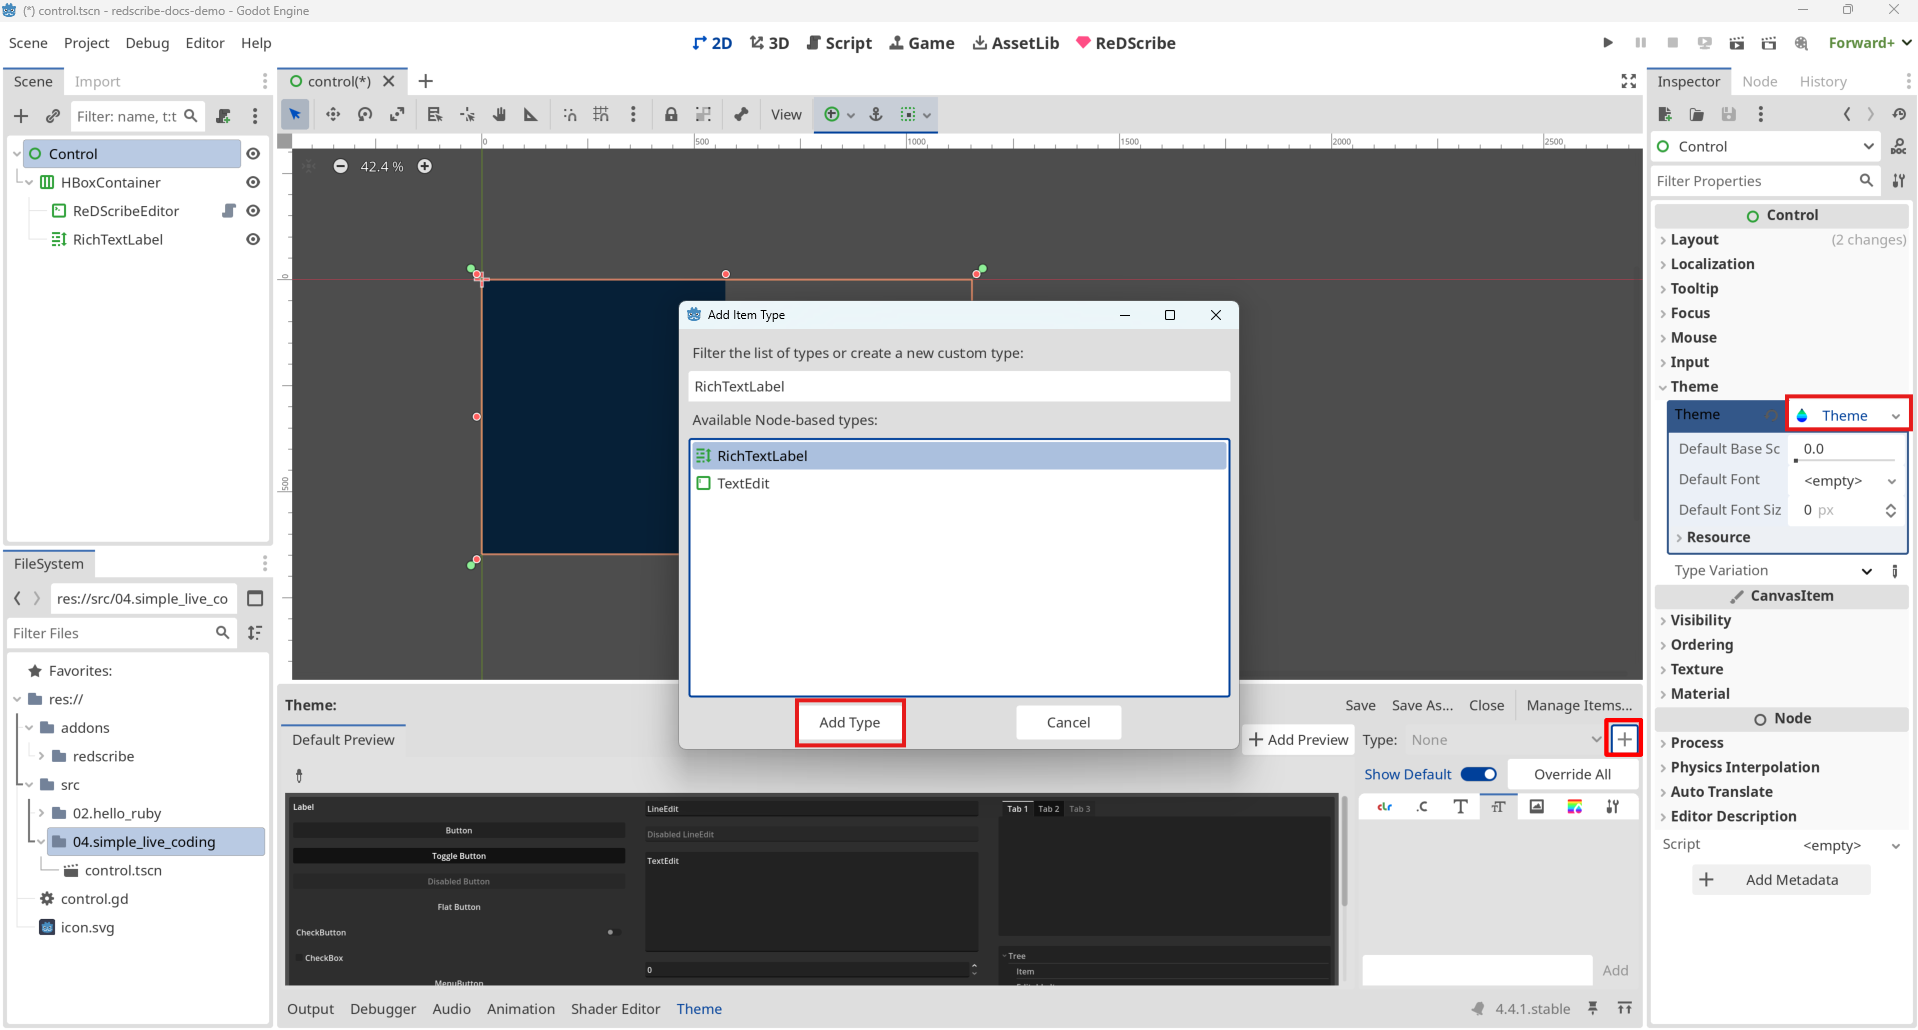Open the Debug menu
1918x1030 pixels.
click(147, 43)
